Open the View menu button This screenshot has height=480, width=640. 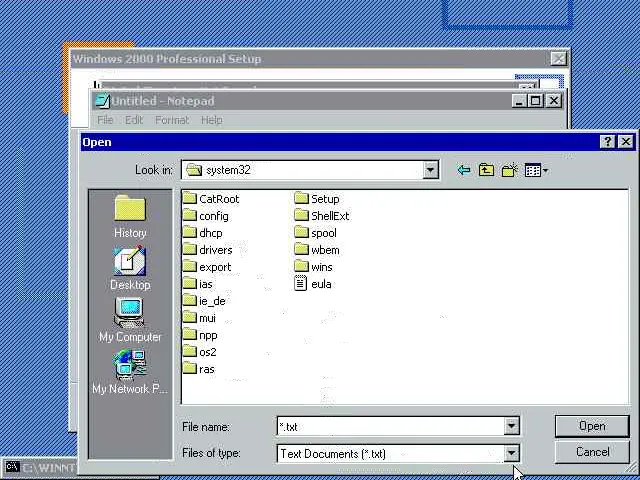click(536, 170)
